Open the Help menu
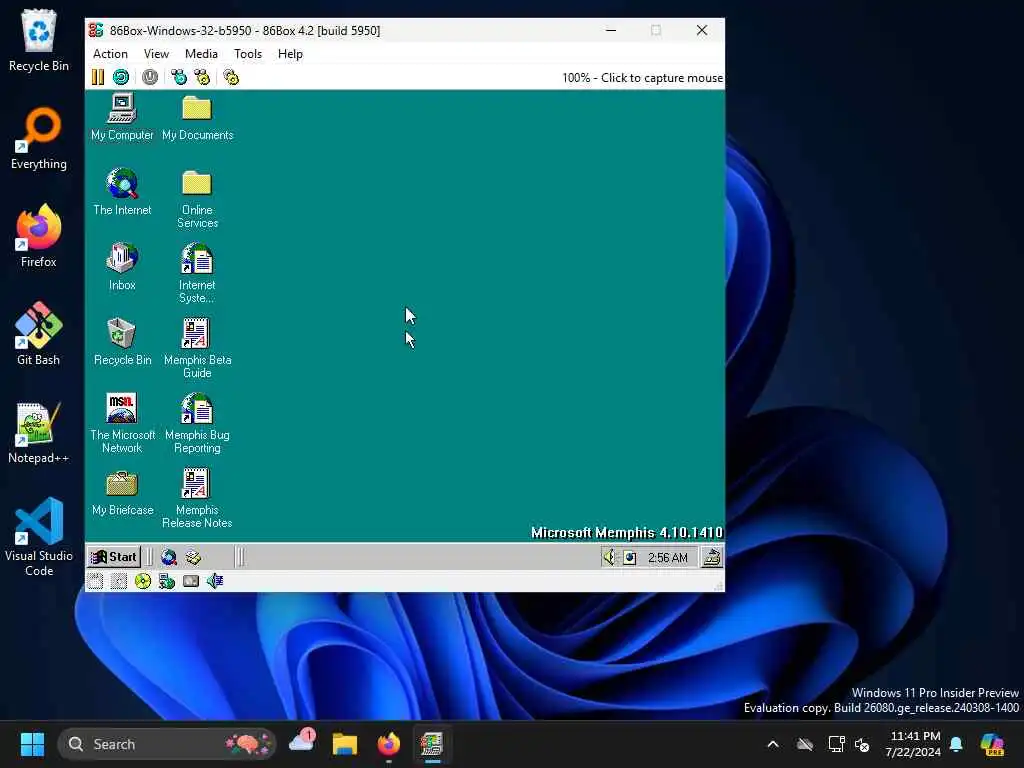The height and width of the screenshot is (768, 1024). click(290, 54)
